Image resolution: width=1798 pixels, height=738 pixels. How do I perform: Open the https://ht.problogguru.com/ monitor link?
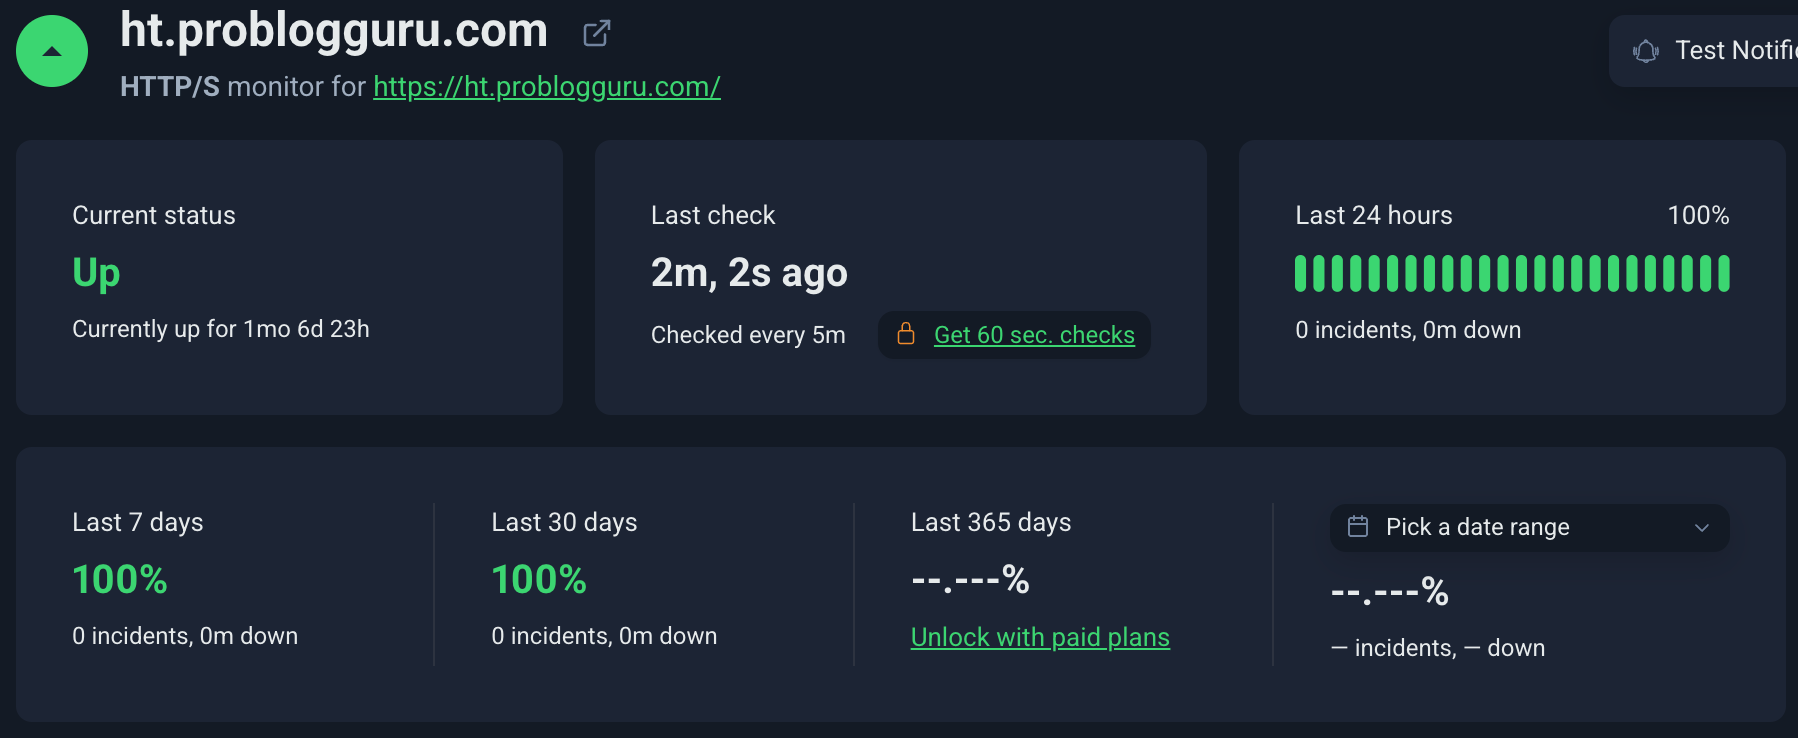pos(546,87)
